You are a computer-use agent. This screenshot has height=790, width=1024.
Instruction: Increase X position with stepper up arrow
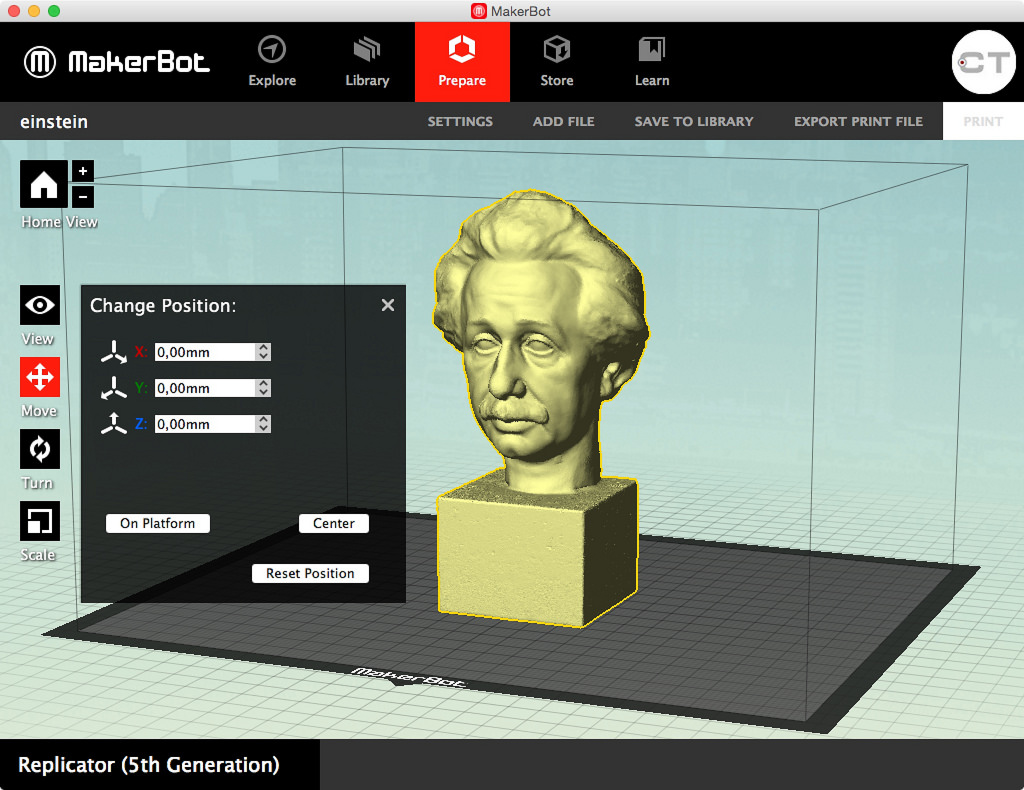coord(263,347)
